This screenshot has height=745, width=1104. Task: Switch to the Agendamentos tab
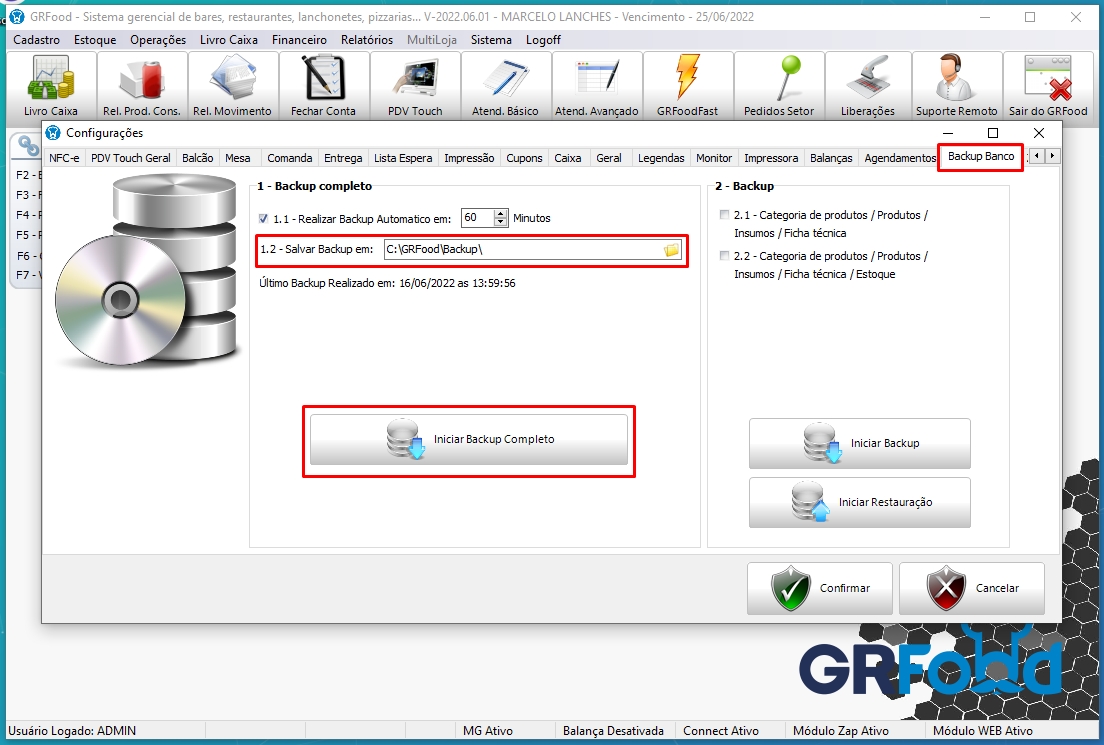[900, 158]
